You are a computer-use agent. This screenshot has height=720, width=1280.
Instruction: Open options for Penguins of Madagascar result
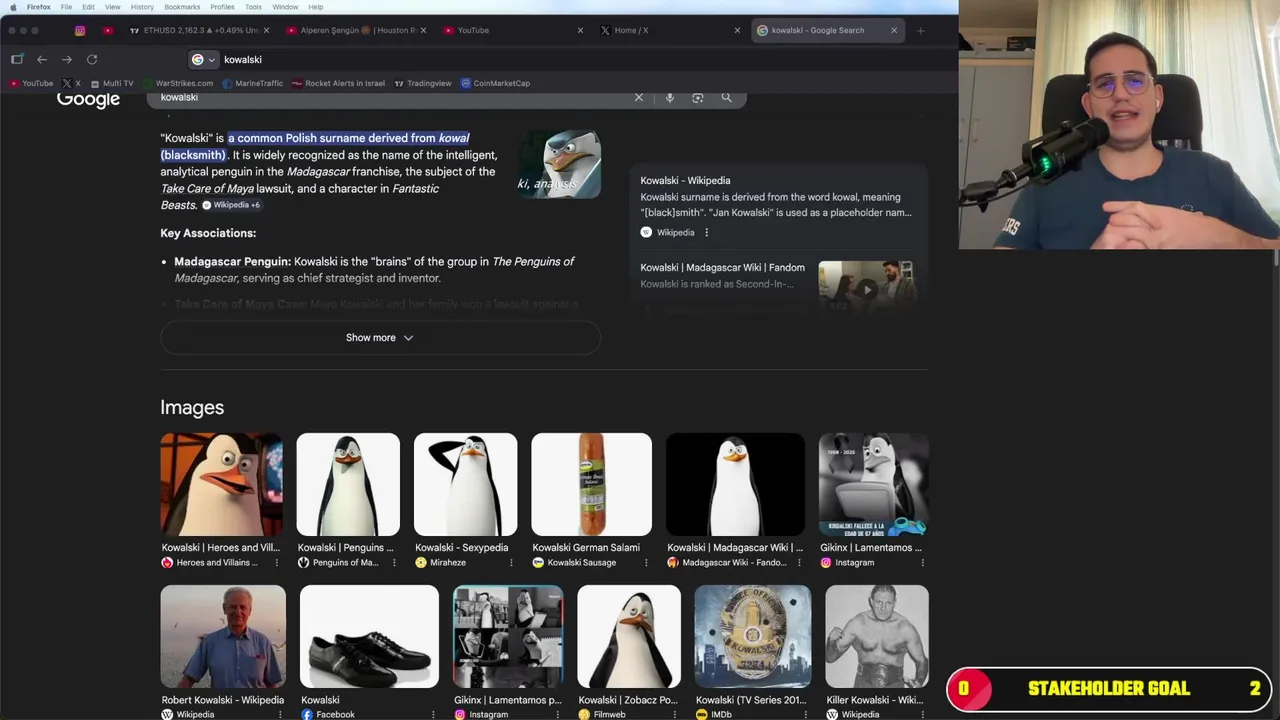click(393, 563)
